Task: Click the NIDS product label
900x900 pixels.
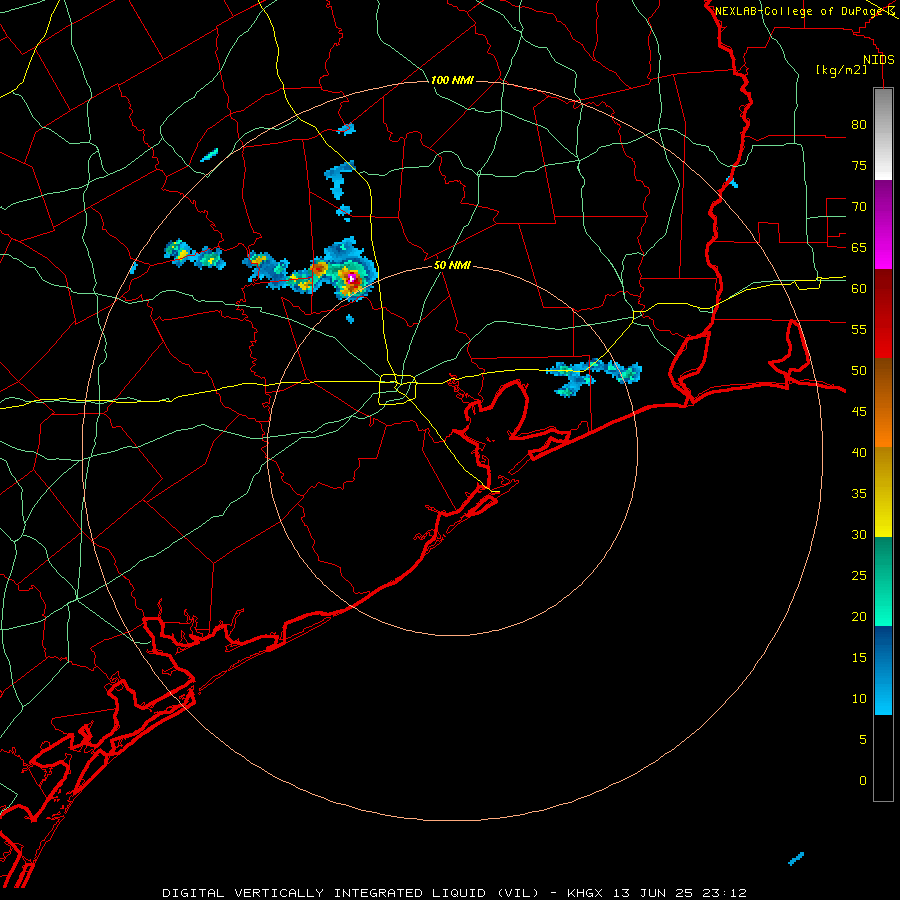Action: point(879,60)
